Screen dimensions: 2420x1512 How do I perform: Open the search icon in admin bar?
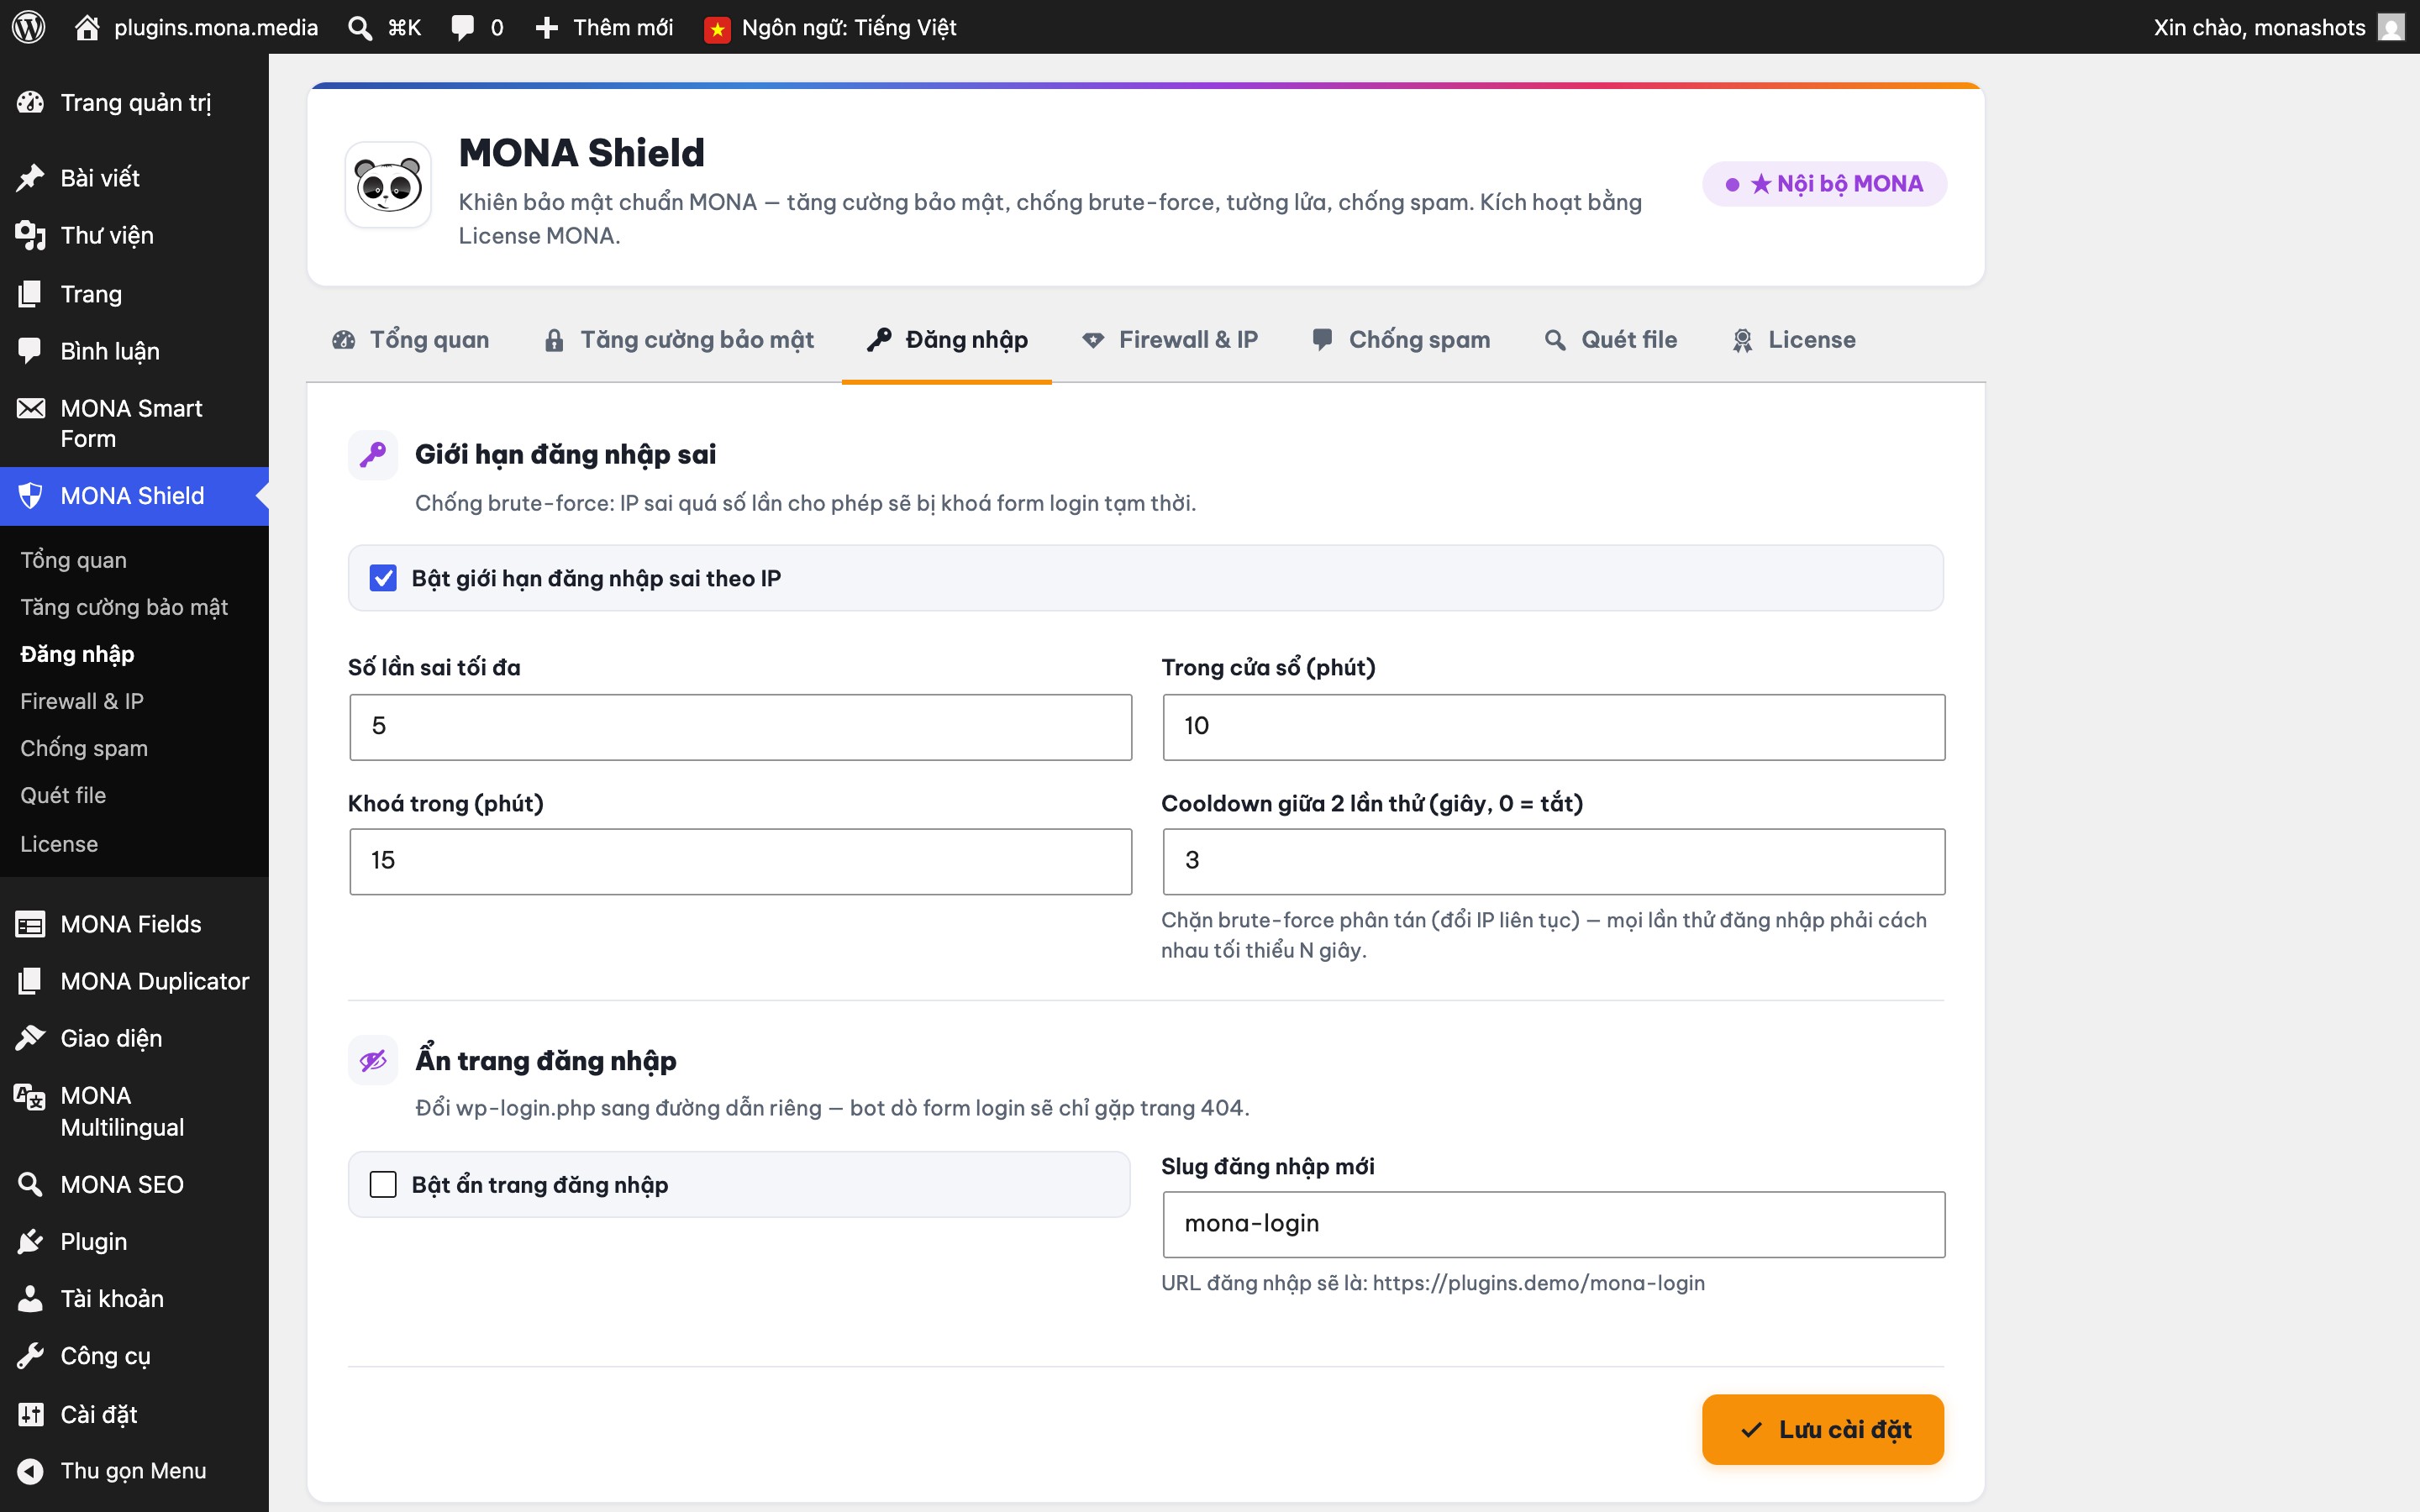tap(359, 27)
